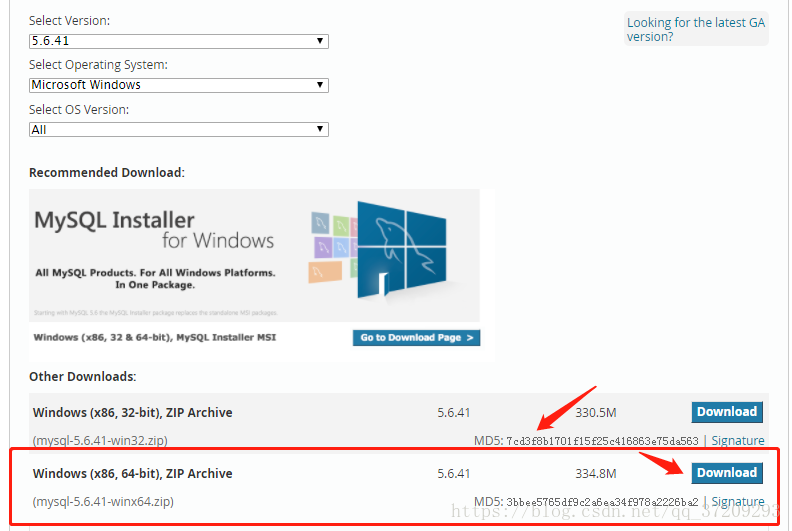Click the Go to Download Page button
This screenshot has width=792, height=531.
pos(416,337)
